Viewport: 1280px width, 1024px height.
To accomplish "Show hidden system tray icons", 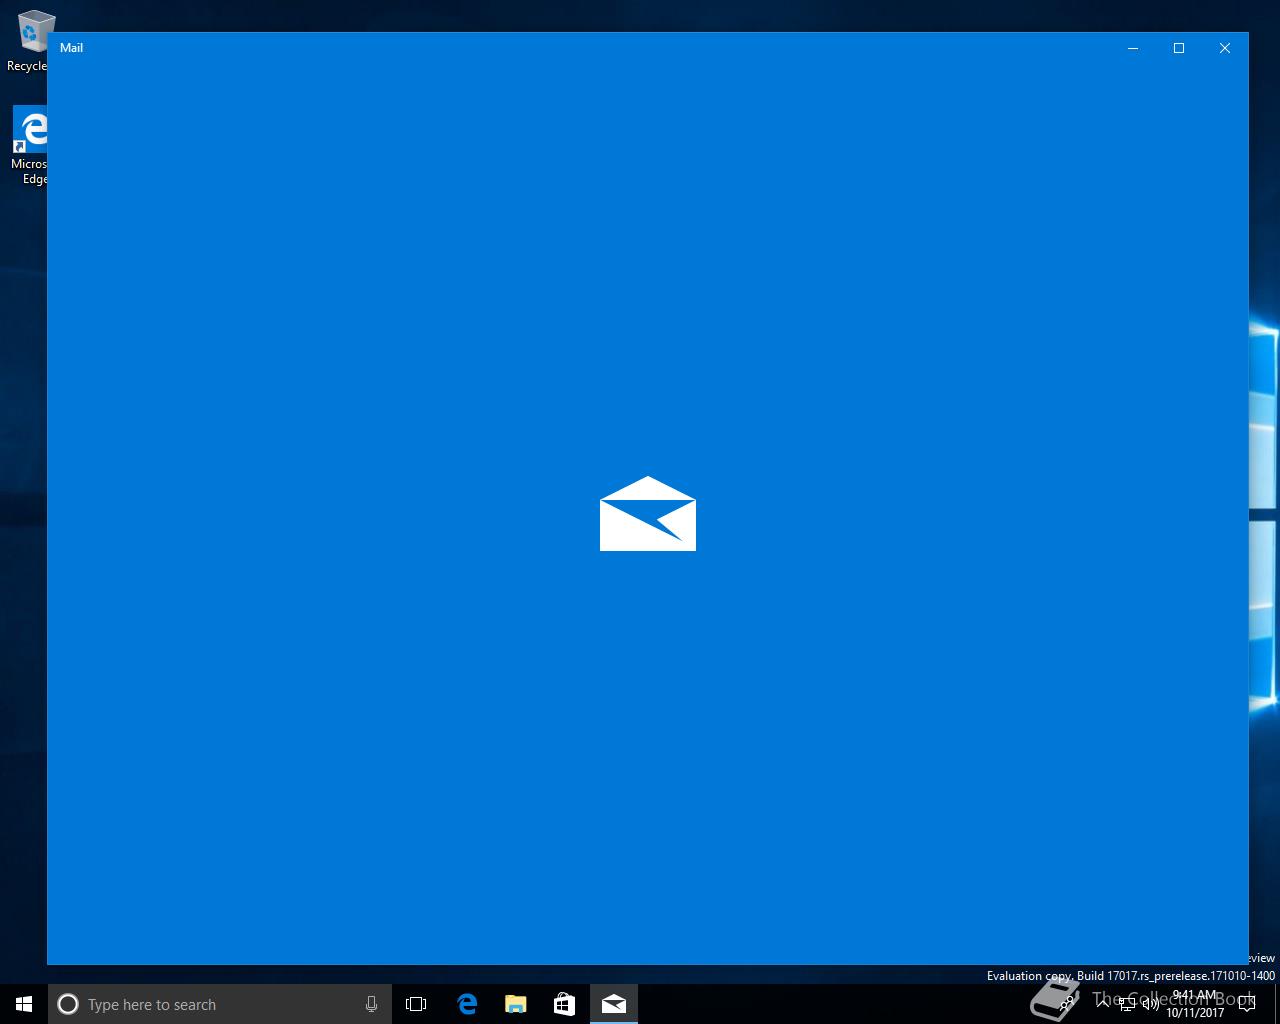I will point(1103,1004).
